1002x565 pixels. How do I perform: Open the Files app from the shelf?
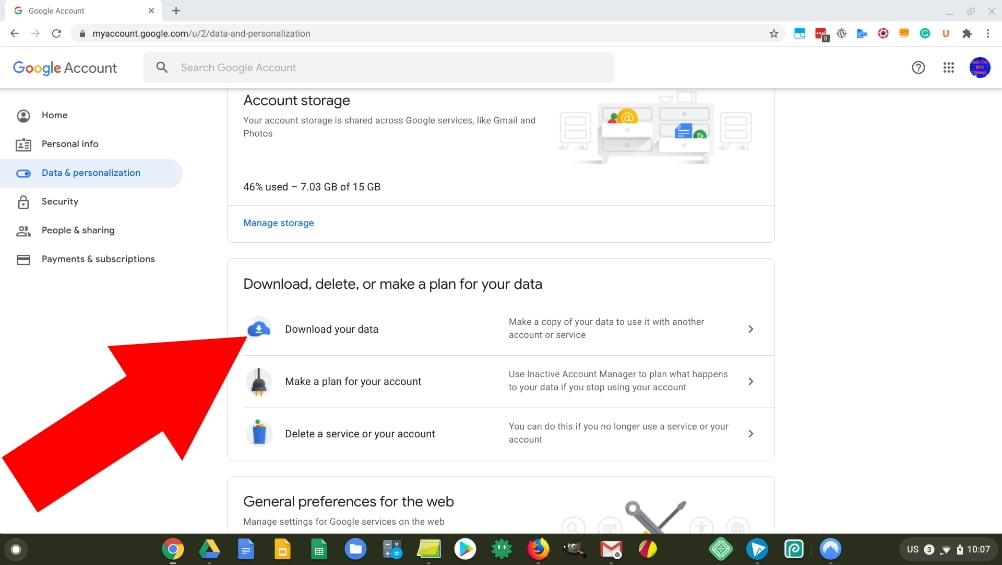pos(355,548)
